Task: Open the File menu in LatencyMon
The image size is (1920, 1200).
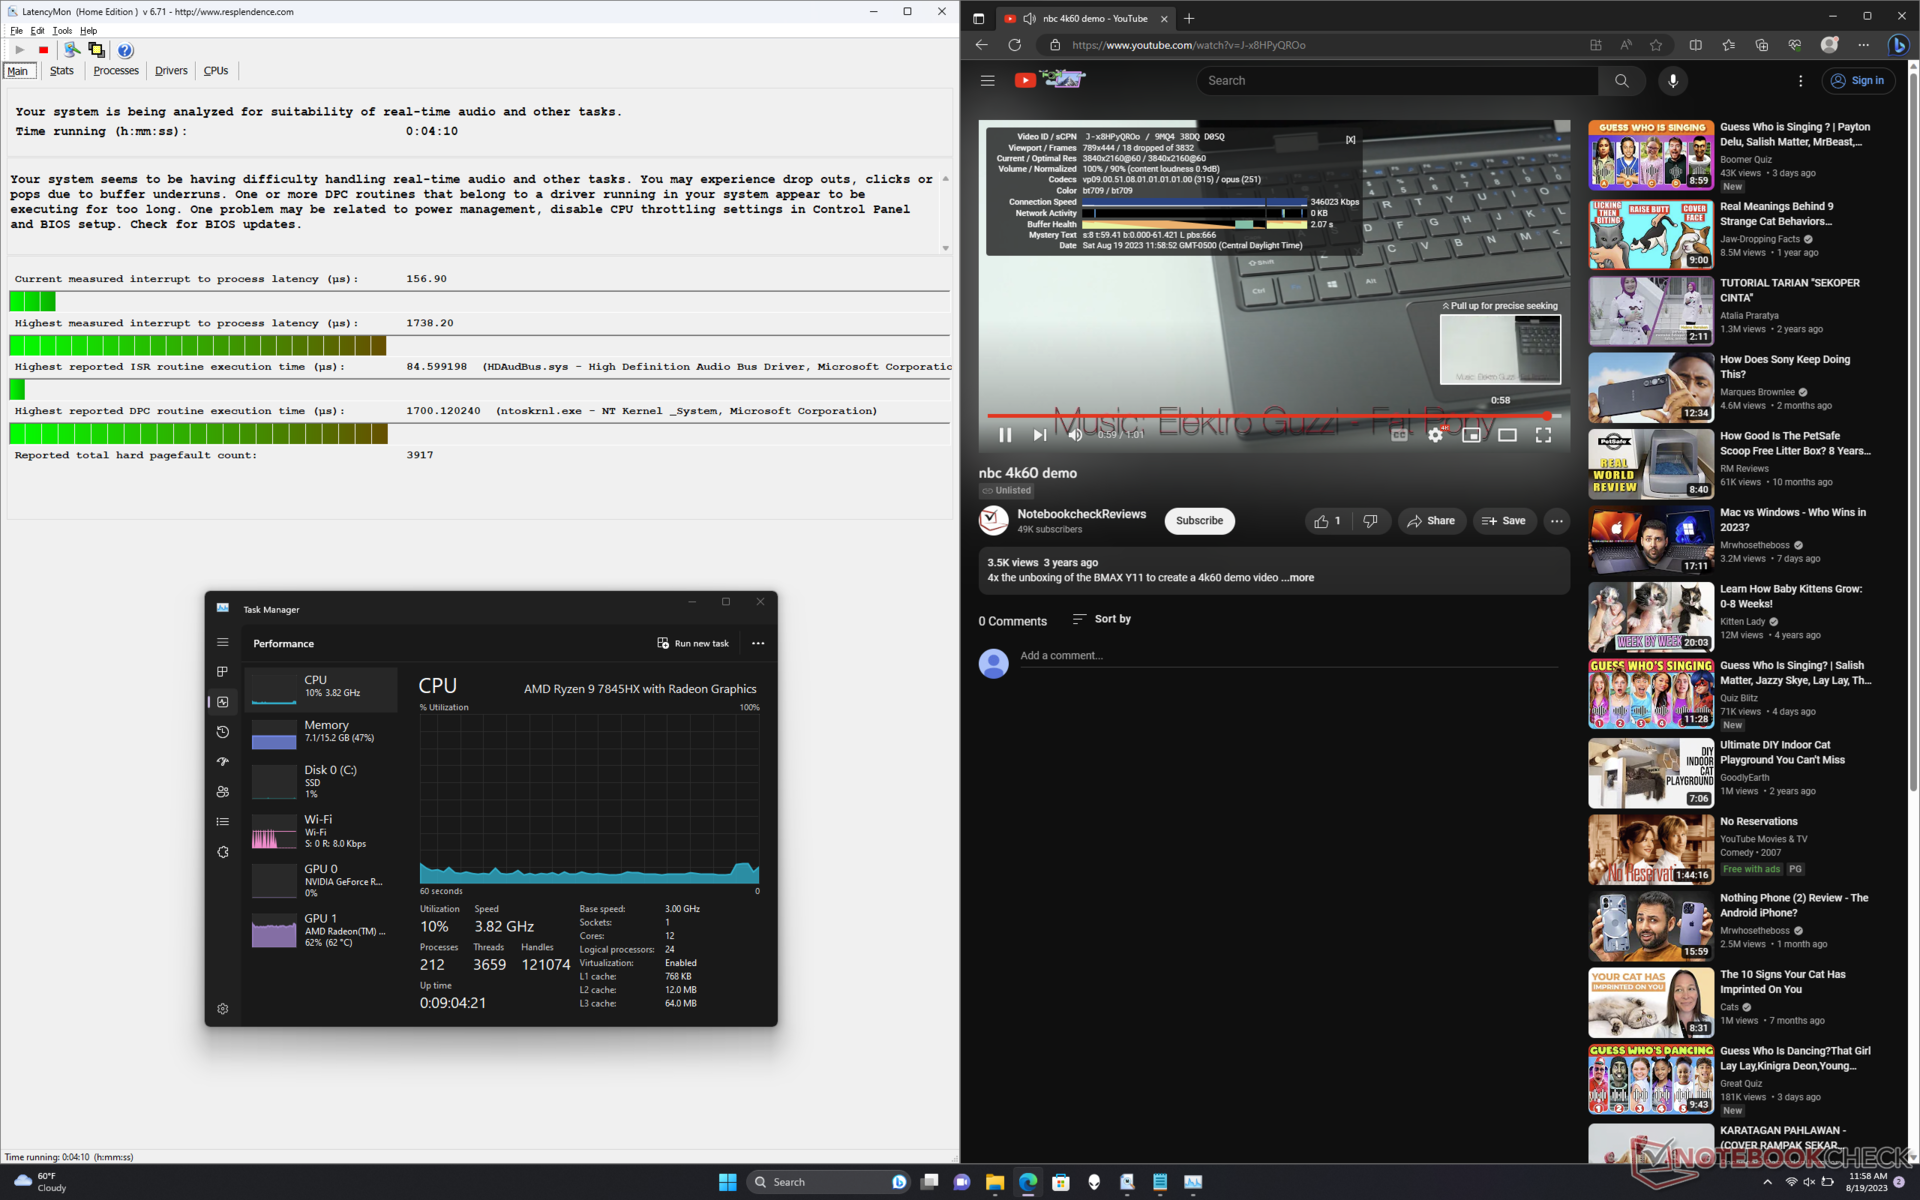Action: [x=16, y=31]
